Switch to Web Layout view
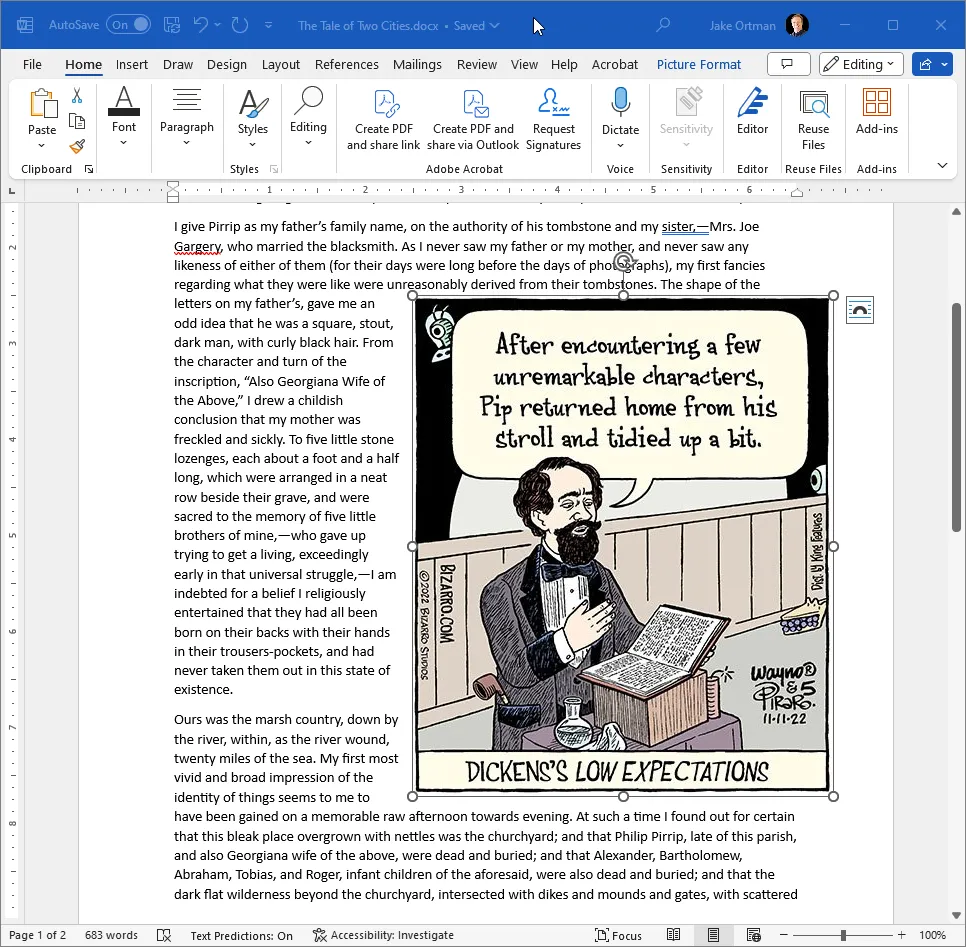The width and height of the screenshot is (966, 947). point(753,935)
